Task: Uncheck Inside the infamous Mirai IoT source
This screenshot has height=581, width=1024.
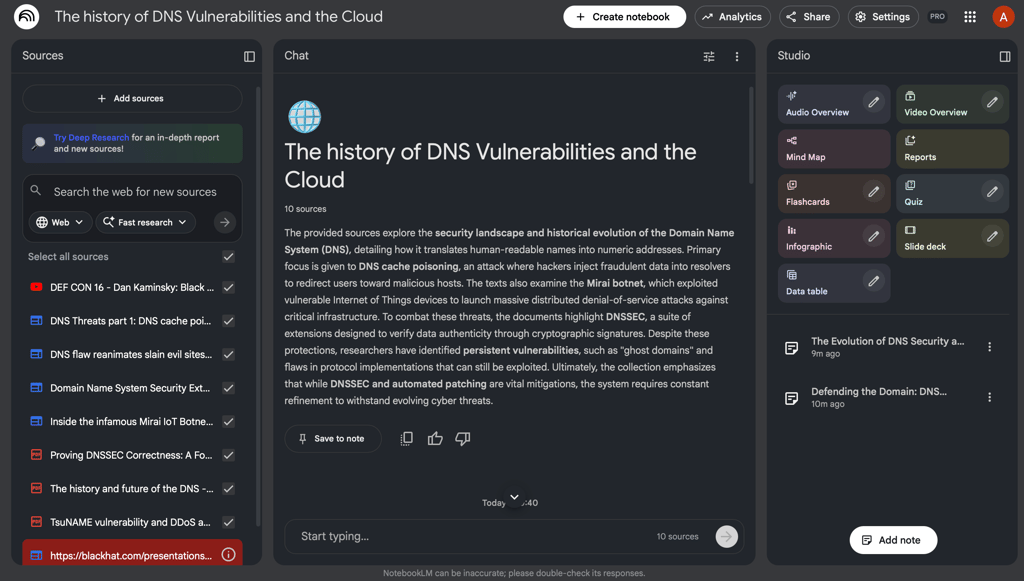Action: tap(229, 422)
